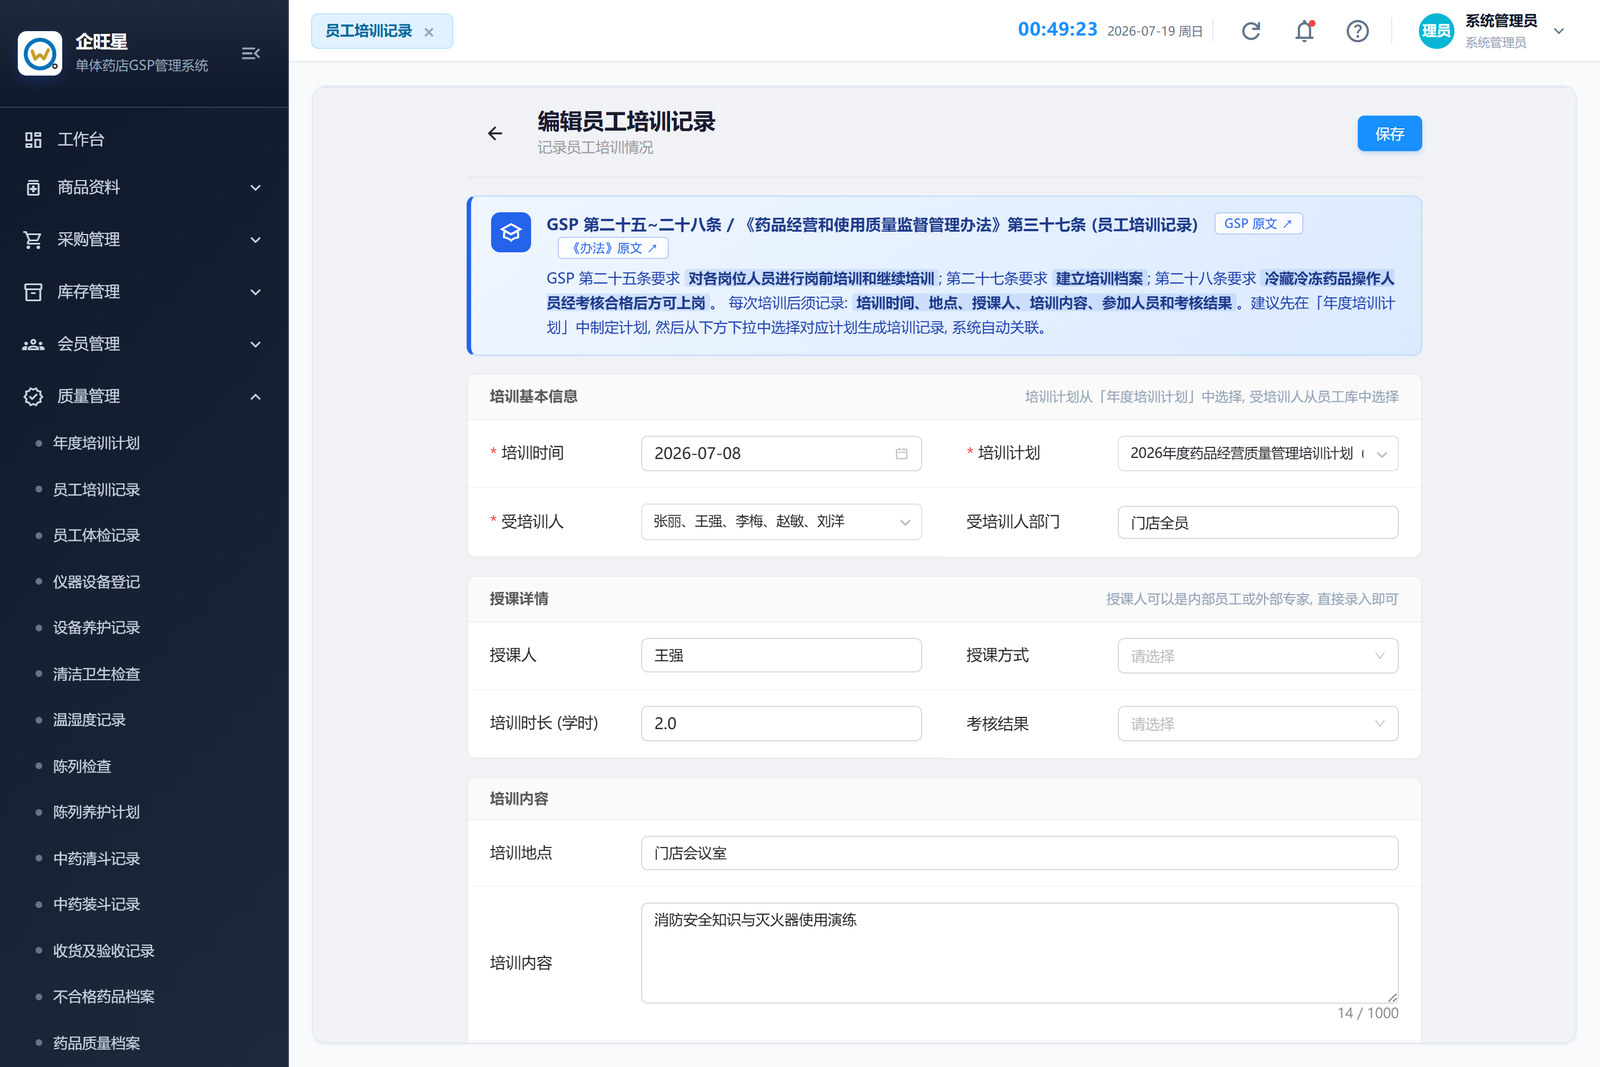Click the graduation cap icon in GSP banner
The image size is (1600, 1067).
pos(511,233)
